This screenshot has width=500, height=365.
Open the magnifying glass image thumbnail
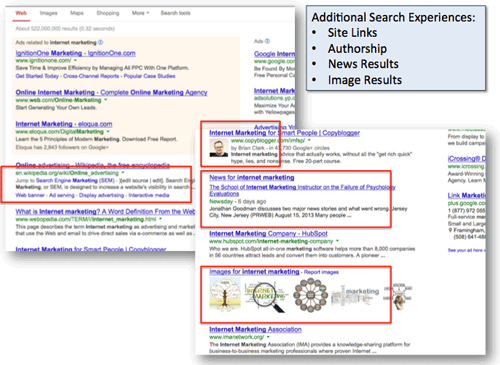tap(265, 297)
